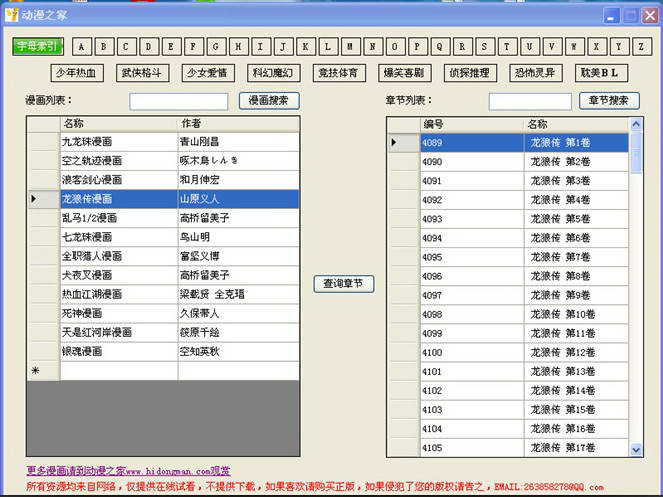
Task: Click author cell 鸟山明
Action: [238, 237]
